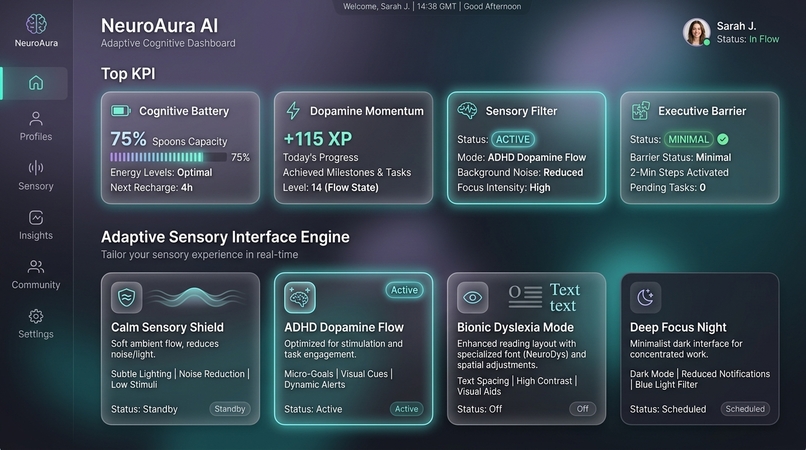Click the 'Status: Off' label

(x=480, y=409)
